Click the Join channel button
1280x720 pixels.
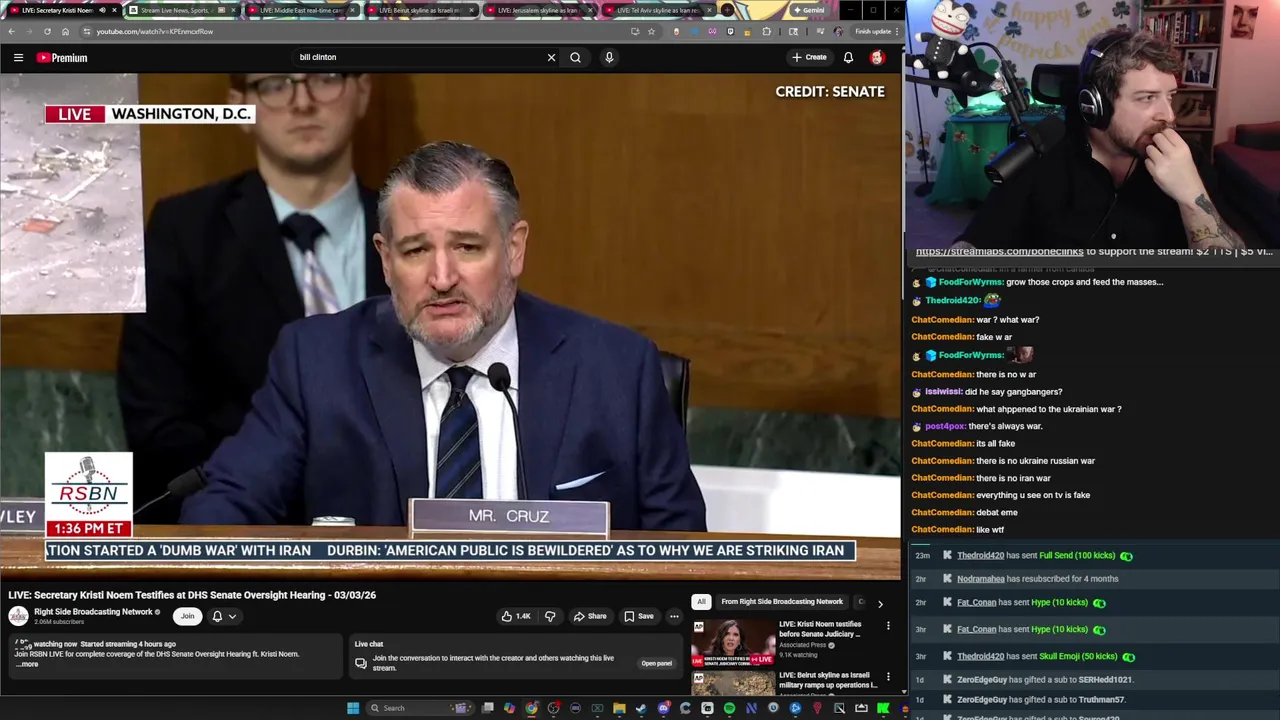click(x=187, y=616)
